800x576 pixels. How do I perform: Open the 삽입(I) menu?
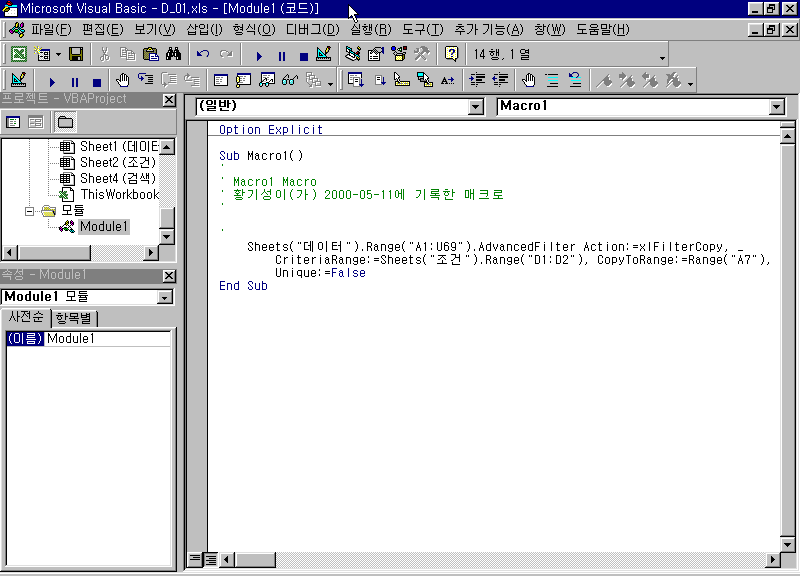click(204, 30)
